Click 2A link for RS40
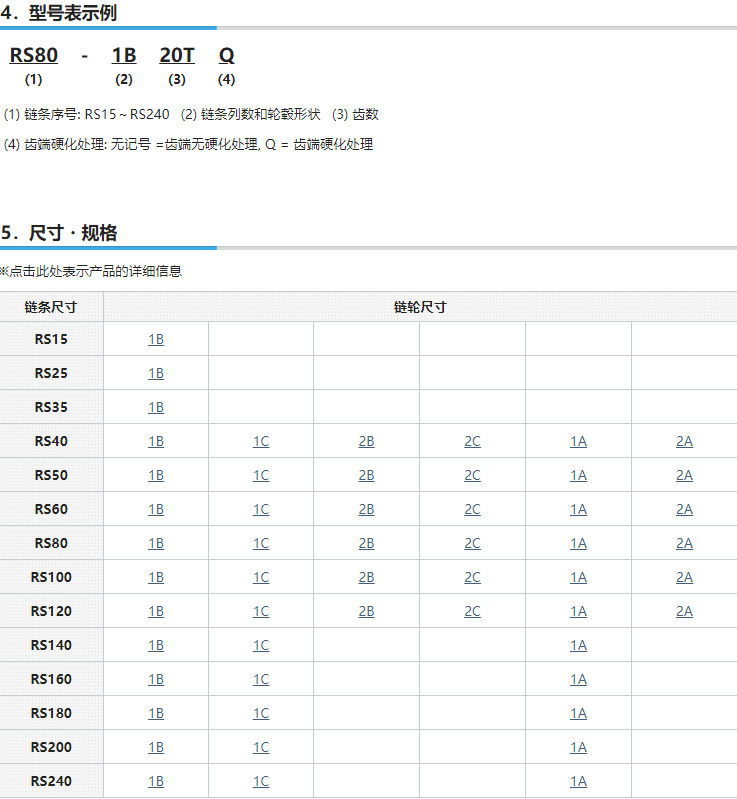The height and width of the screenshot is (799, 737). (x=684, y=441)
